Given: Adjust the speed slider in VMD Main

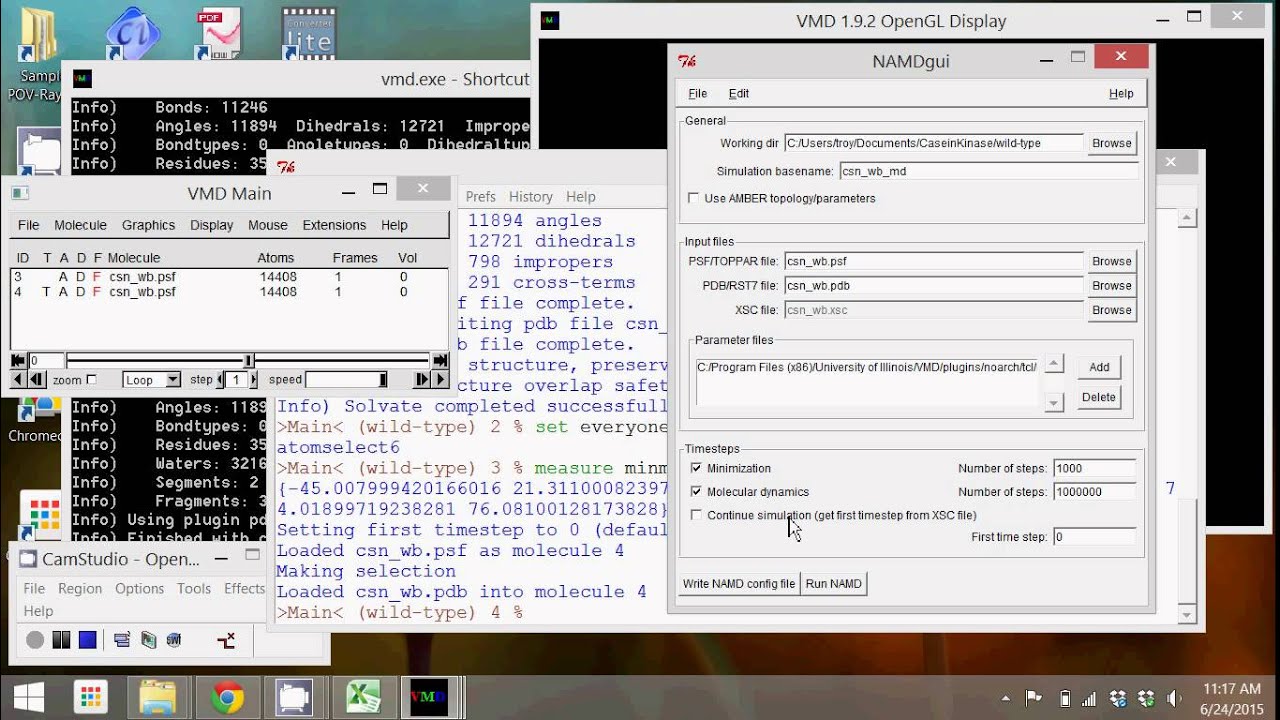Looking at the screenshot, I should [x=347, y=380].
